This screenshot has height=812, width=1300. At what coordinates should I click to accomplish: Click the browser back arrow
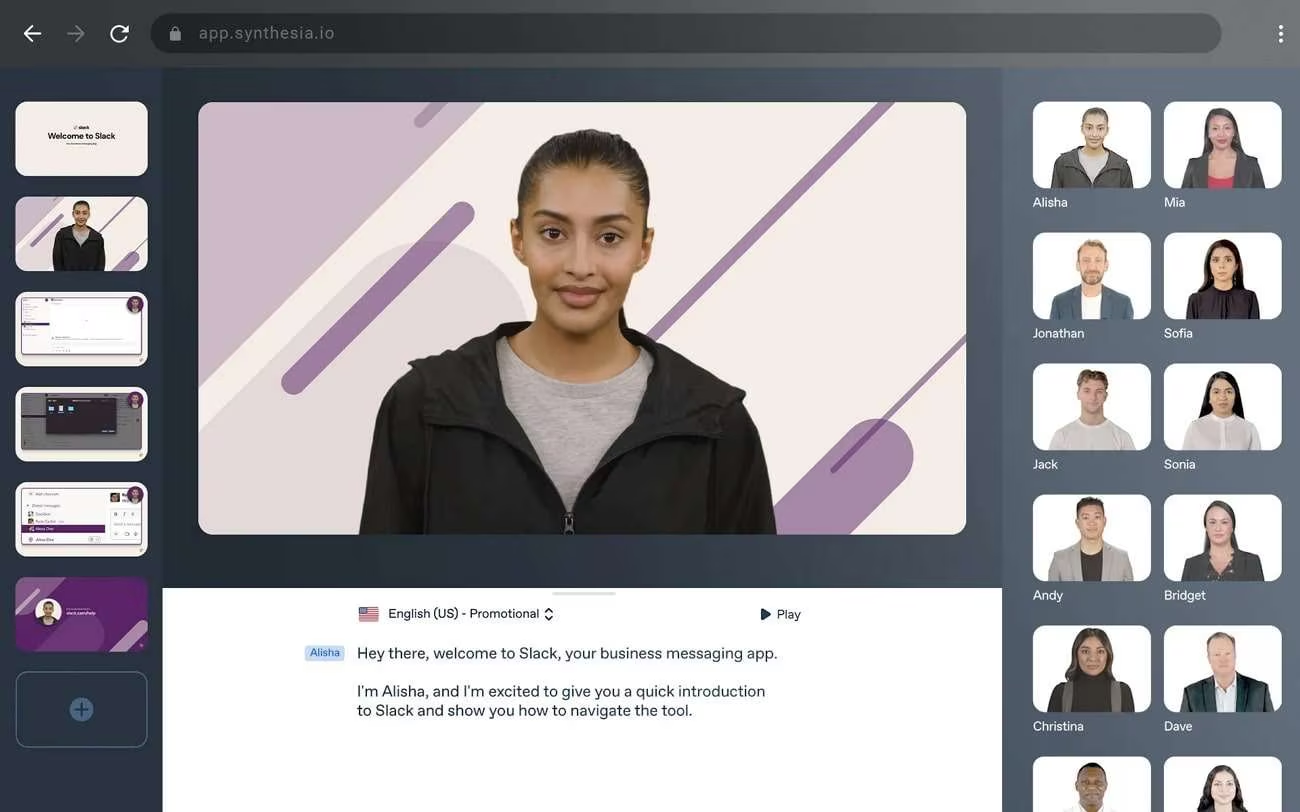32,34
